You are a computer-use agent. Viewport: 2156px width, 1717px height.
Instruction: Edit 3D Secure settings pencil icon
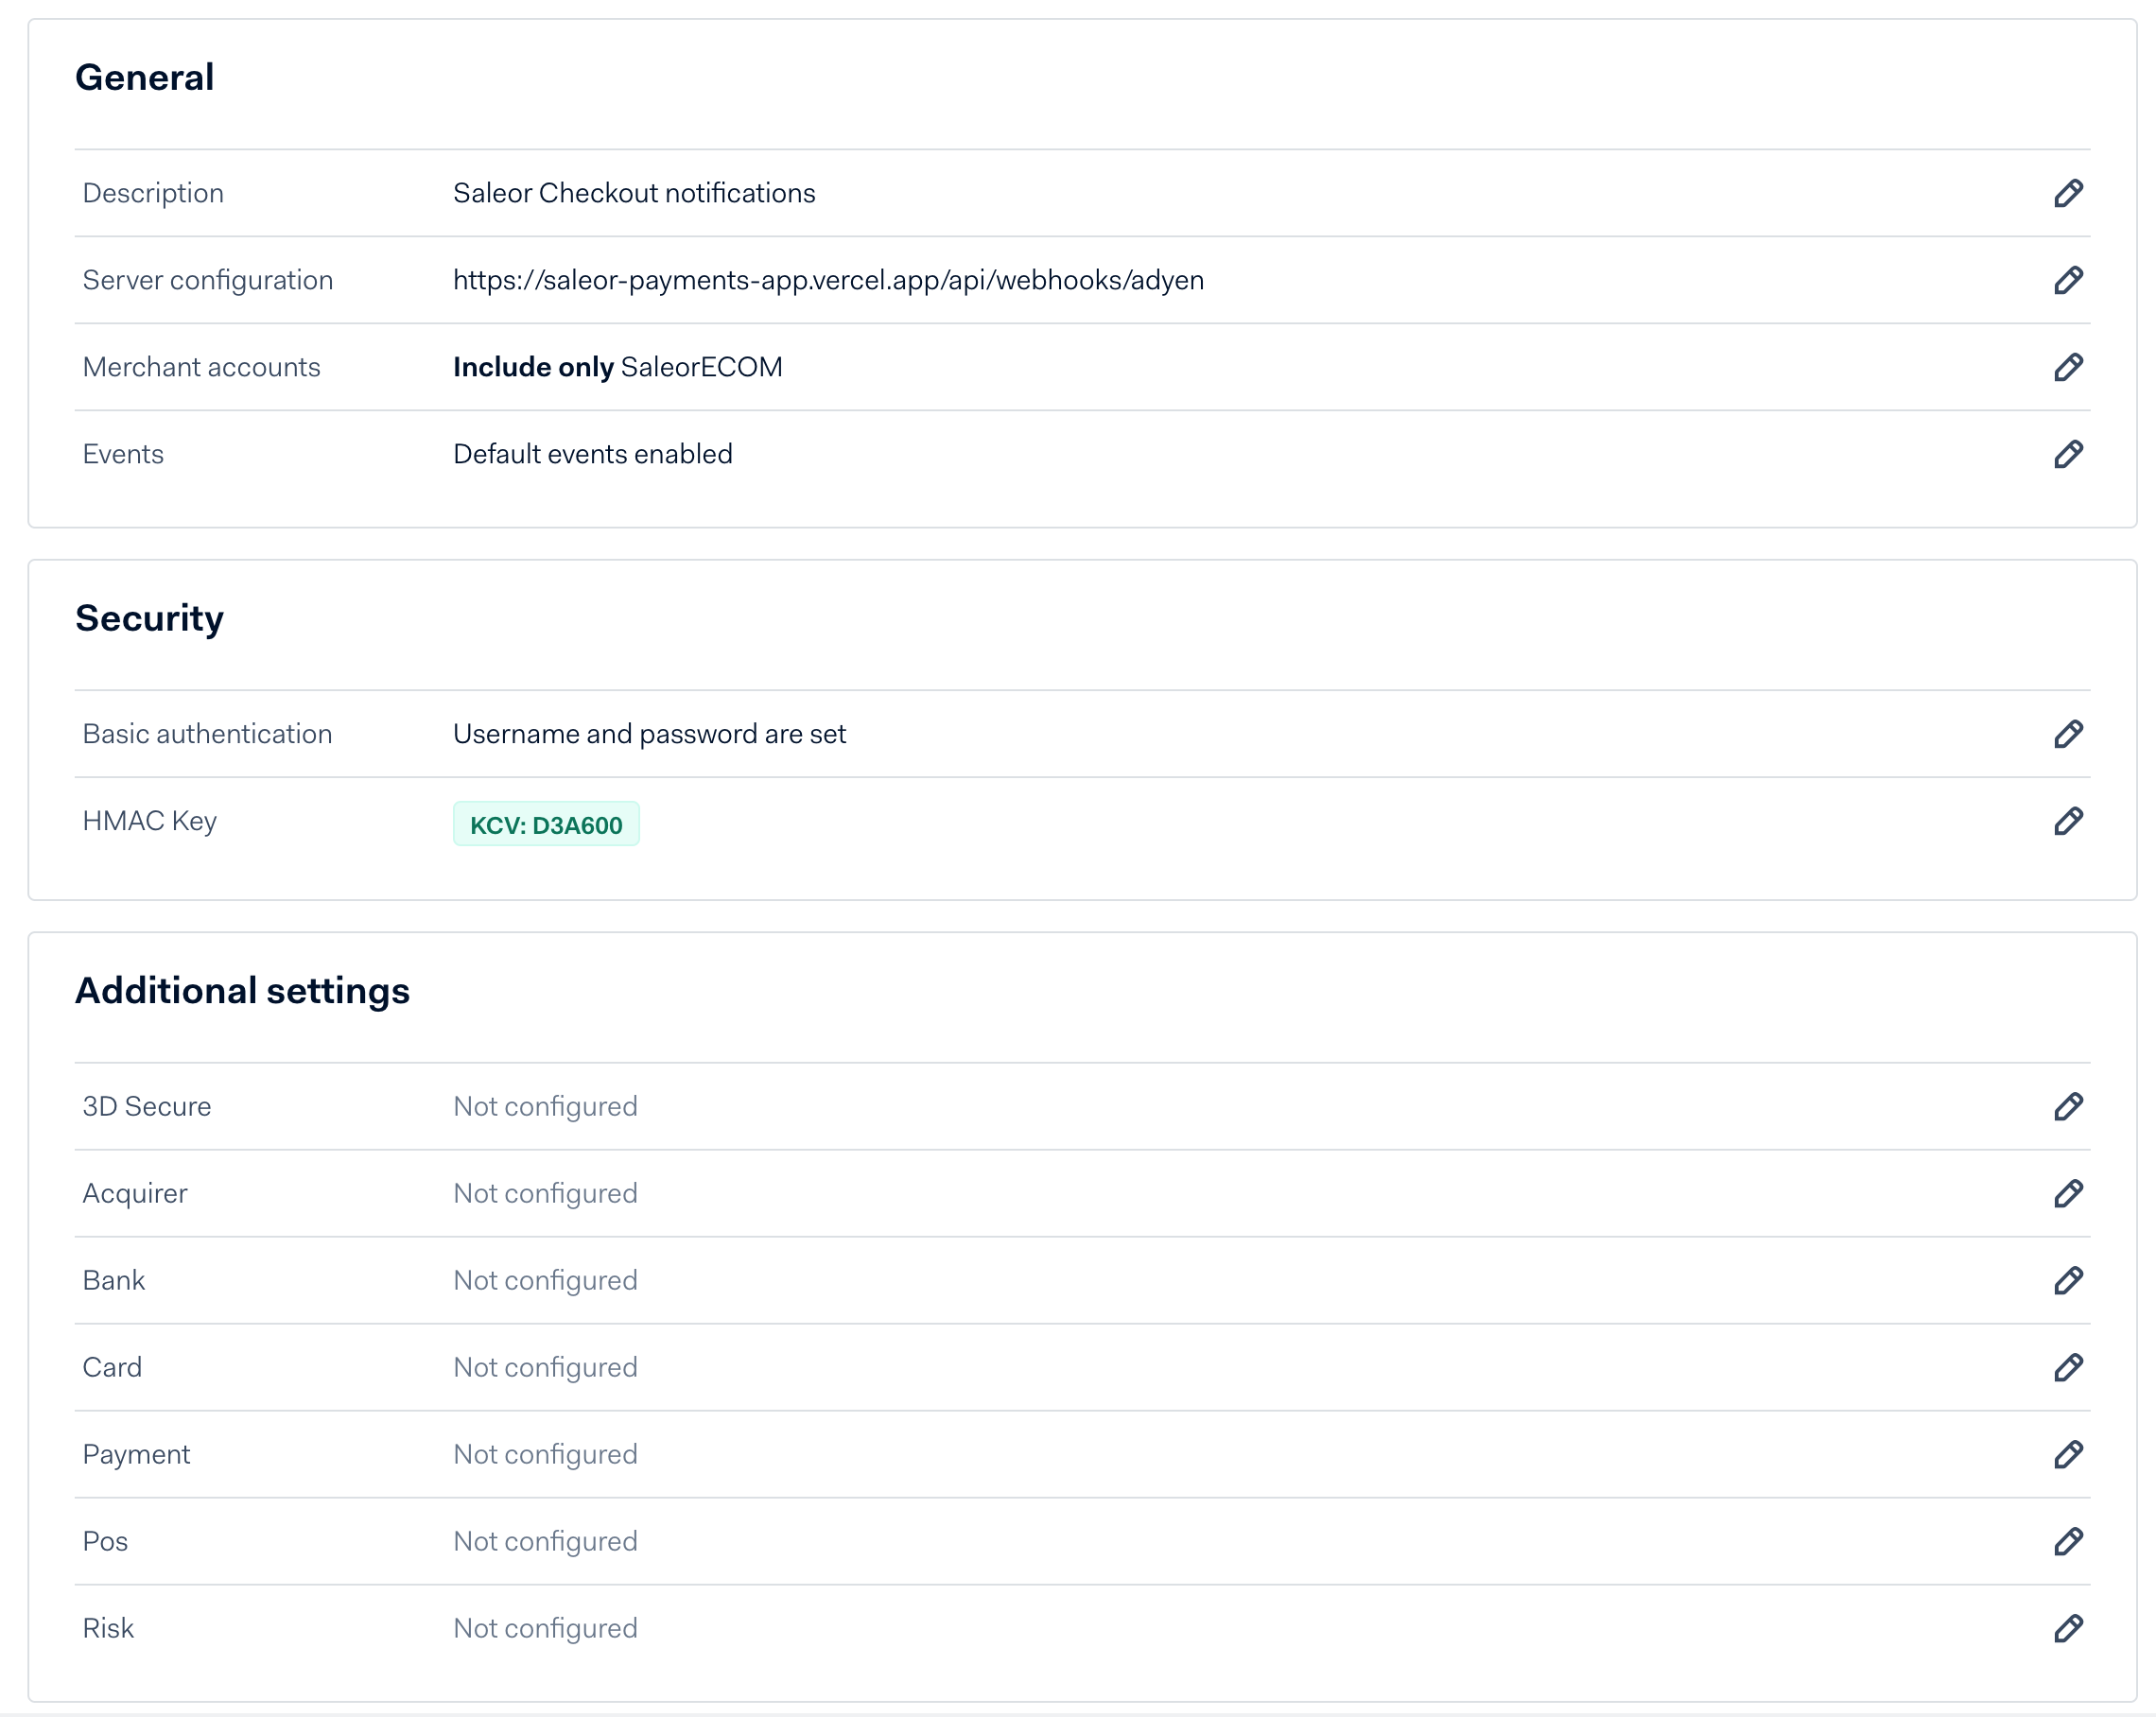2068,1106
